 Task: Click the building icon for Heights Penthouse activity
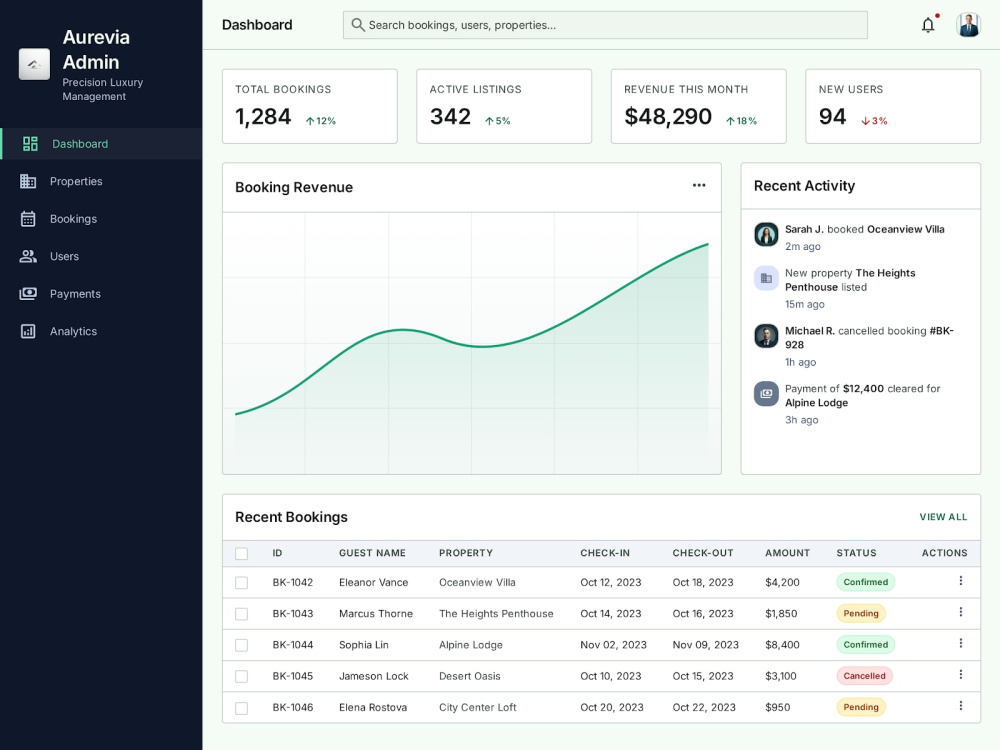[766, 278]
